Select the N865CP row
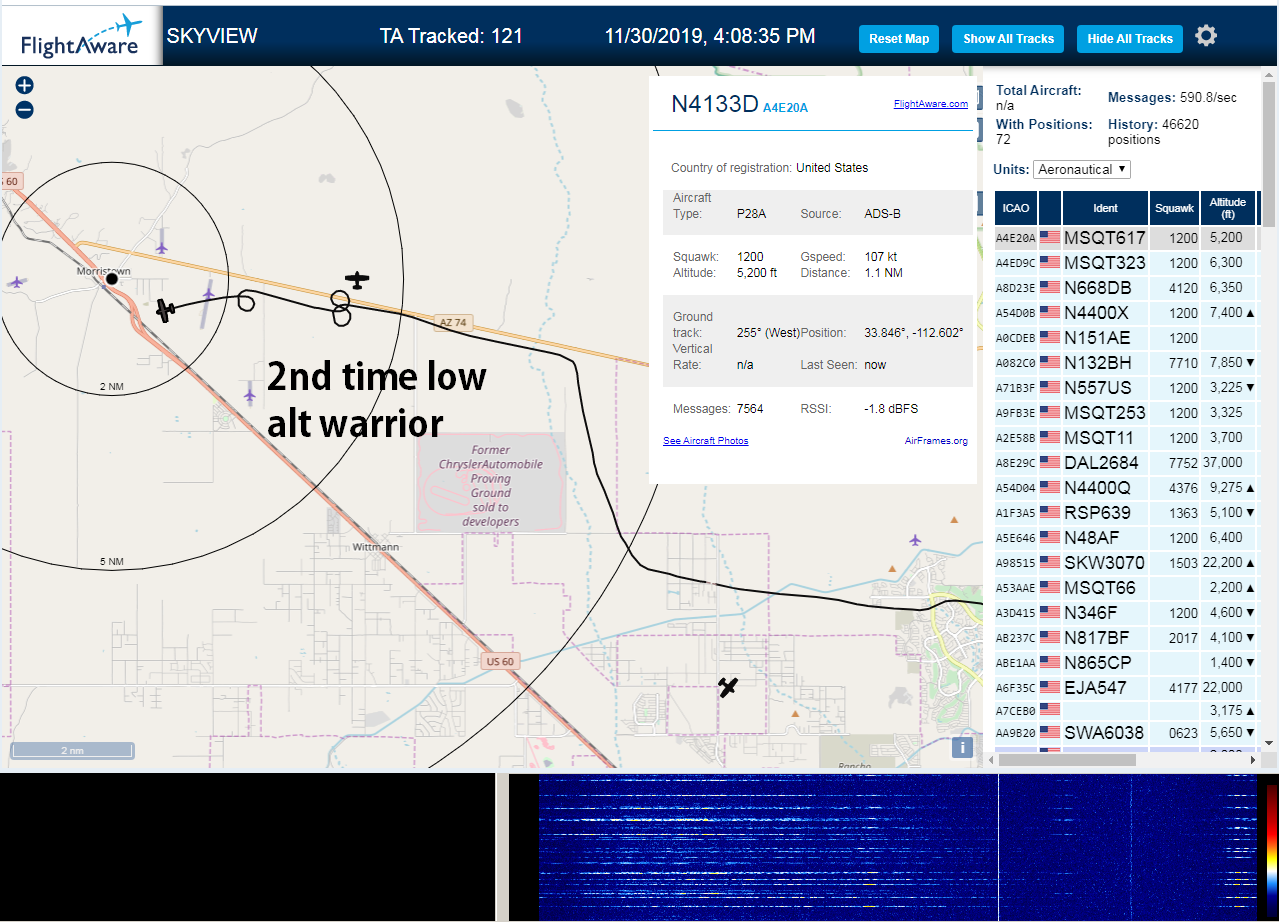The image size is (1279, 923). pos(1126,663)
